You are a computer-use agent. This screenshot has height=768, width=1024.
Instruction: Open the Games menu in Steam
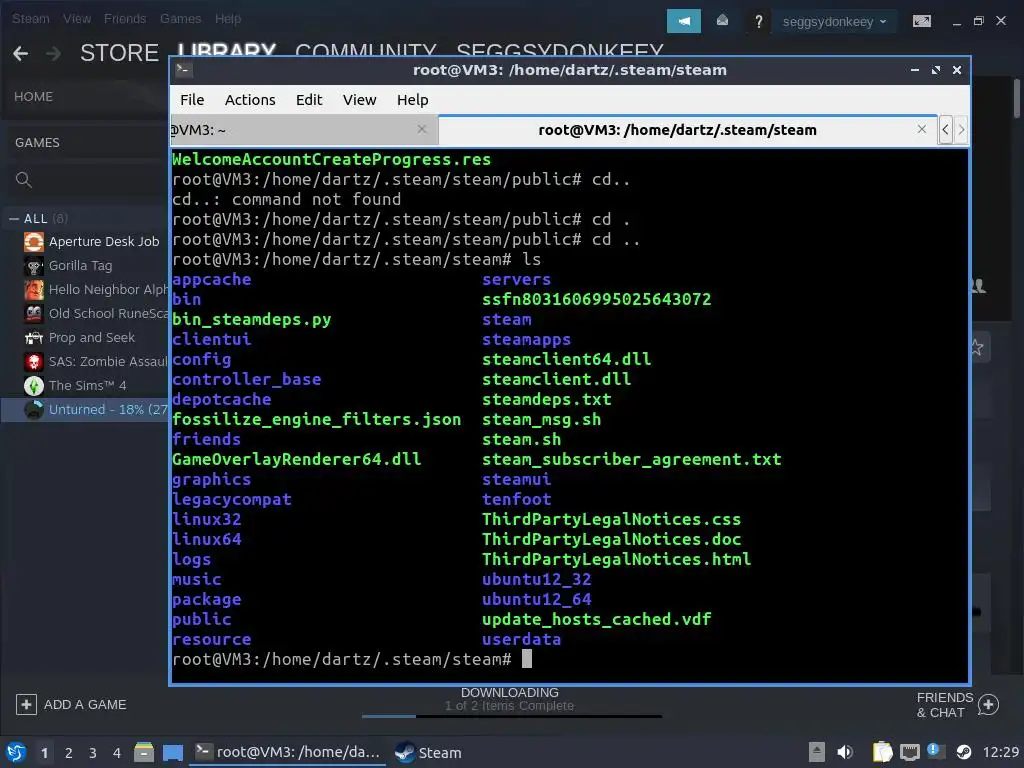click(180, 18)
